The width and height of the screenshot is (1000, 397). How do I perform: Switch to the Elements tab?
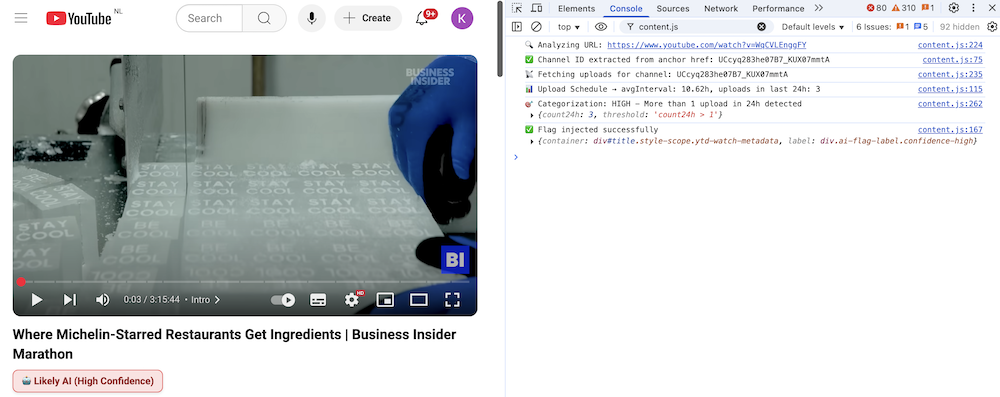tap(576, 8)
